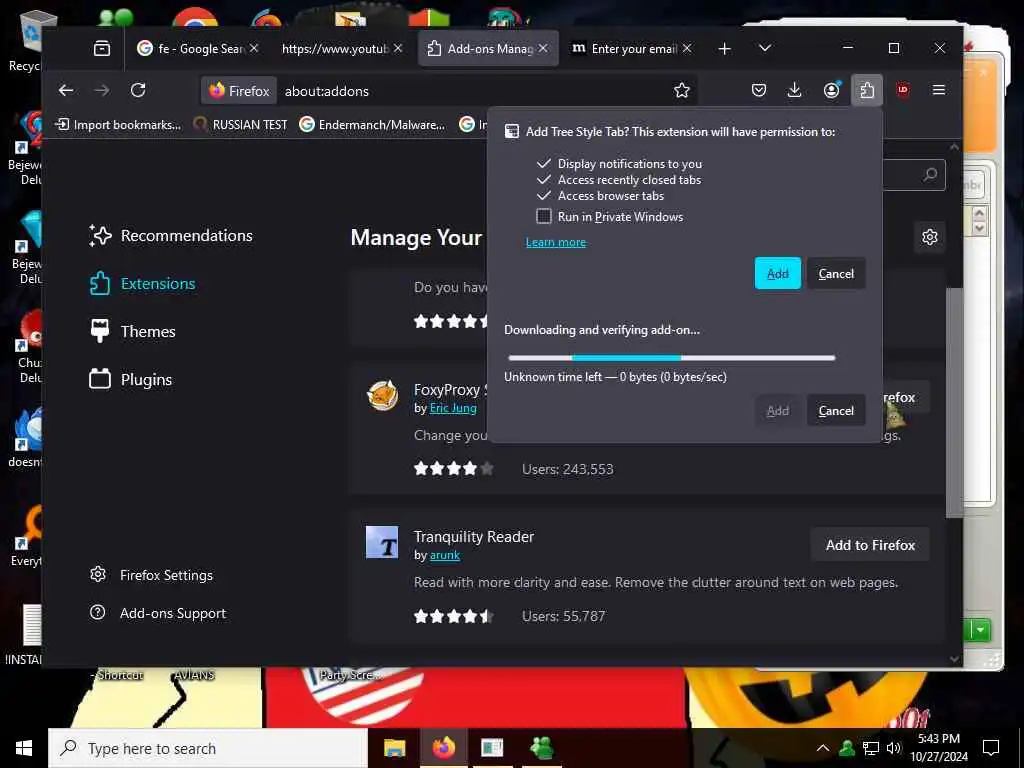Cancel the downloading and verifying add-on
1024x768 pixels.
click(836, 411)
